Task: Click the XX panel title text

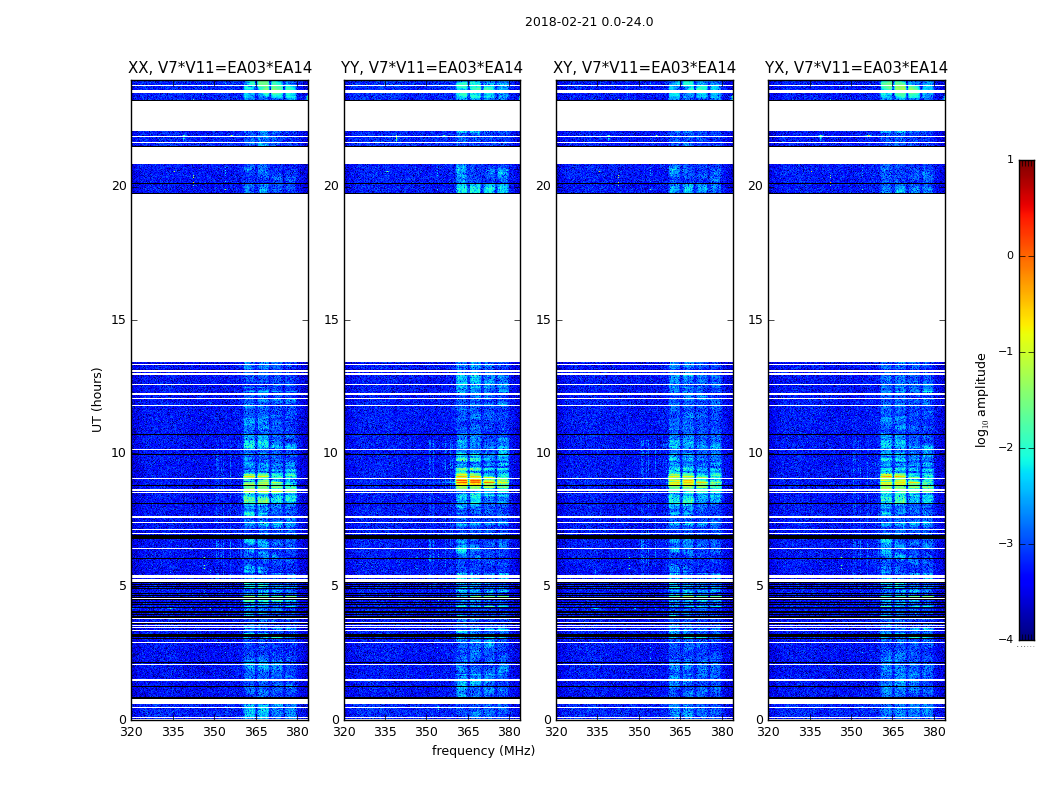Action: pyautogui.click(x=220, y=68)
